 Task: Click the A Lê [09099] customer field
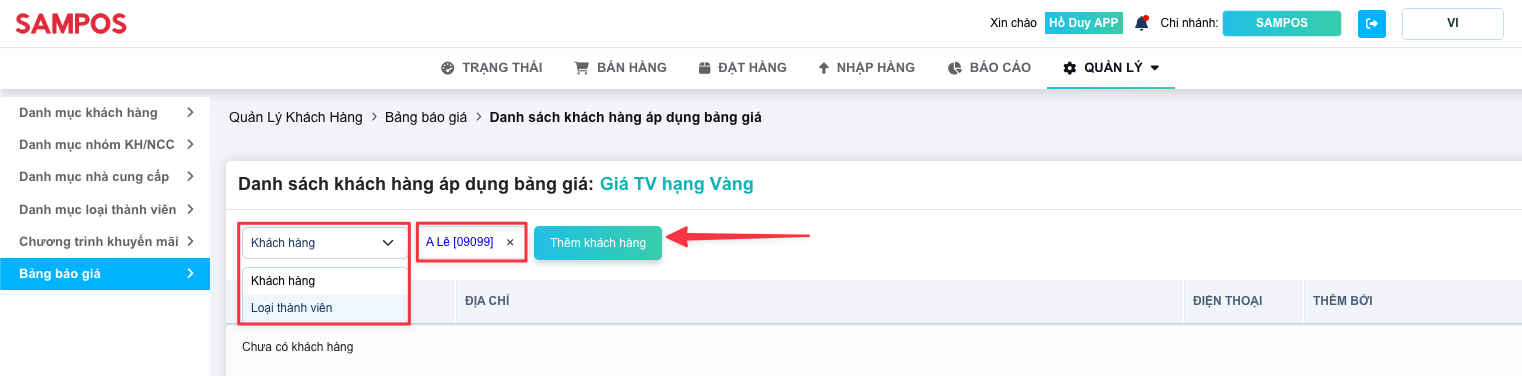[x=471, y=242]
